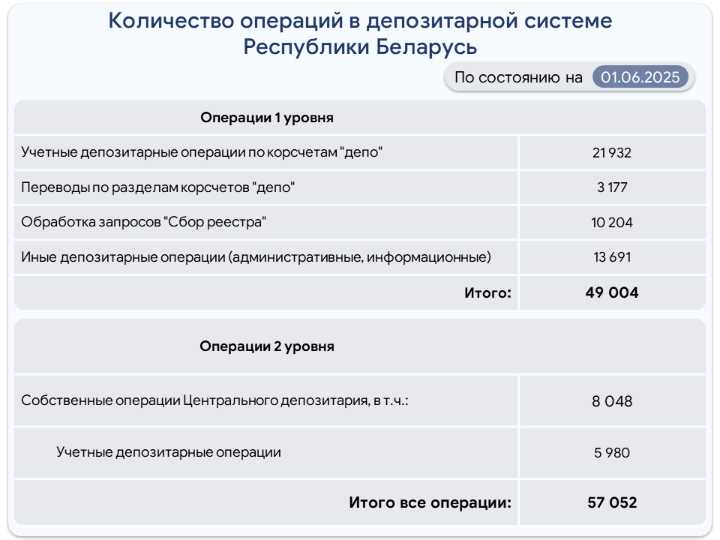Click the value 13 691
720x540 pixels.
point(612,257)
